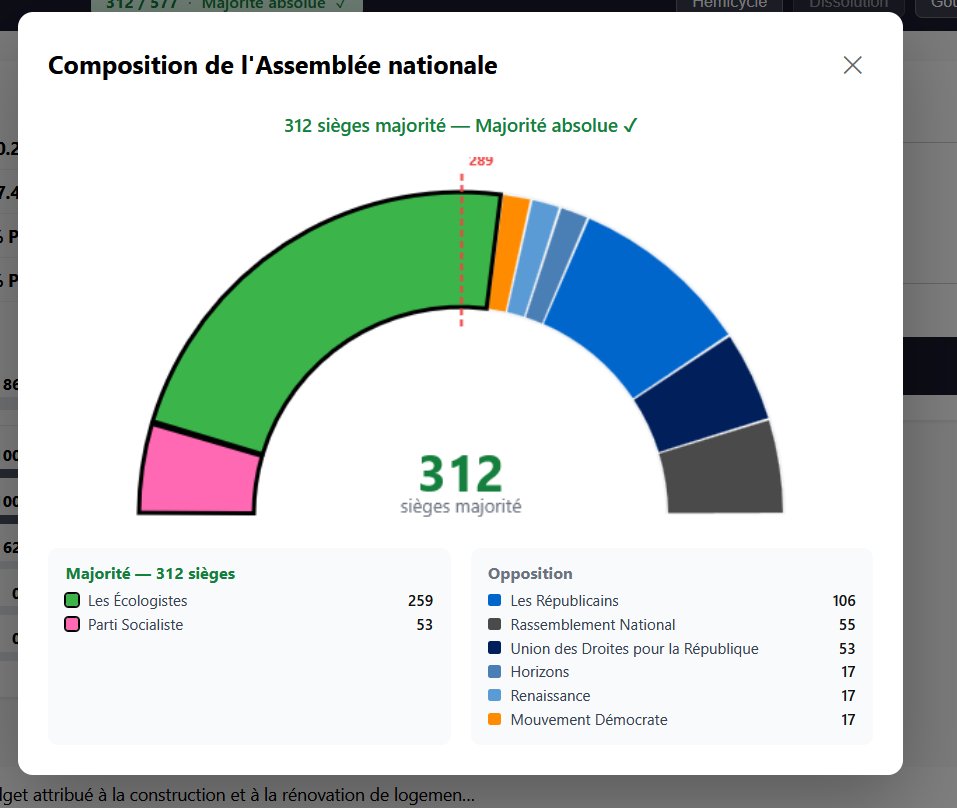Click the '312 sièges majorité — Majorité absolue' status line
Screen dimensions: 957x808
(461, 126)
